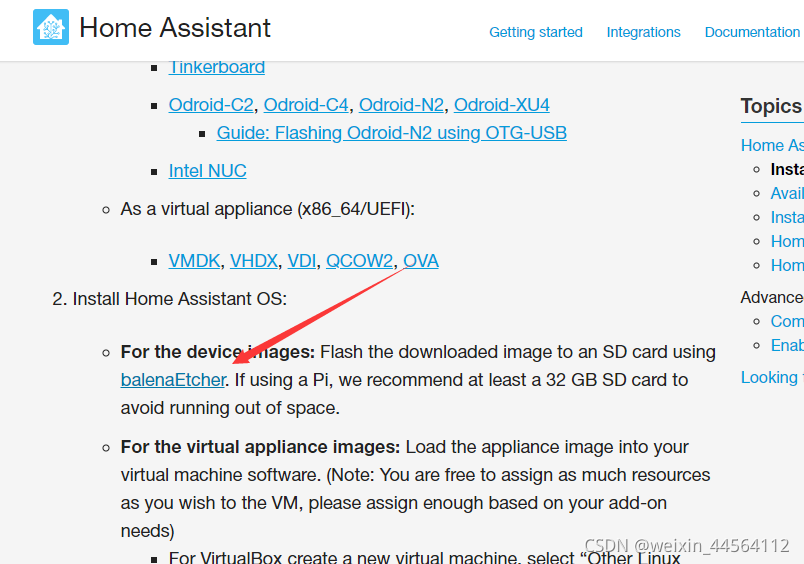804x564 pixels.
Task: Download the Odroid-N2 image
Action: click(401, 105)
